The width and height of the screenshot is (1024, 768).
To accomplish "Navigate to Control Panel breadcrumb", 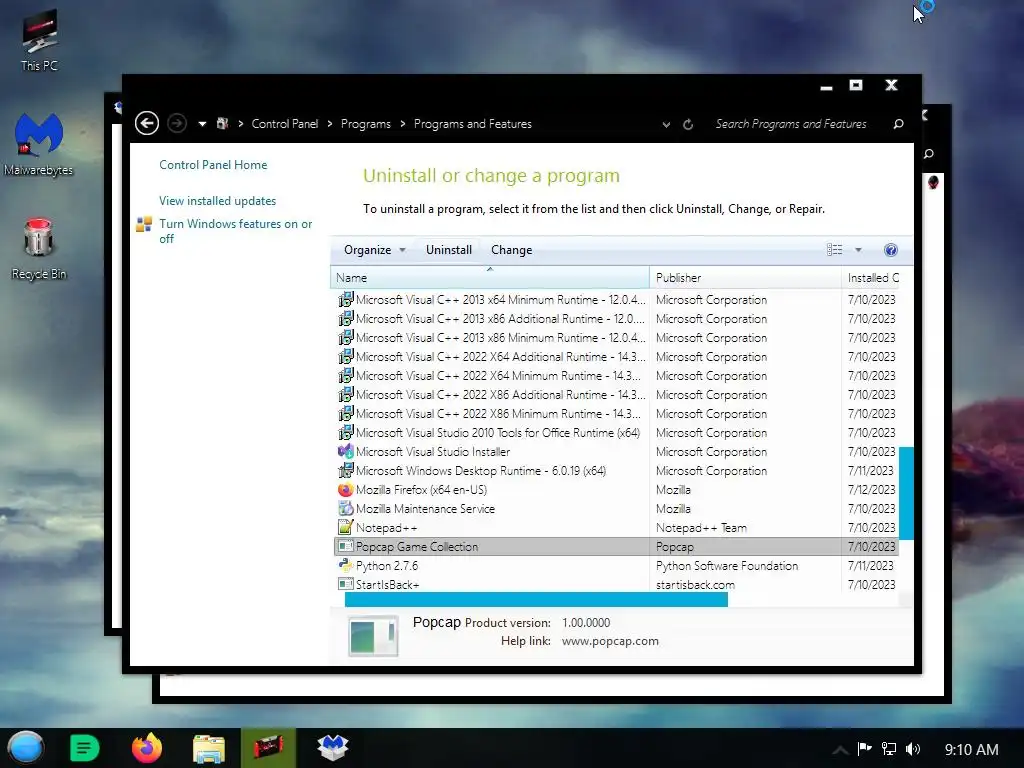I will (x=285, y=124).
